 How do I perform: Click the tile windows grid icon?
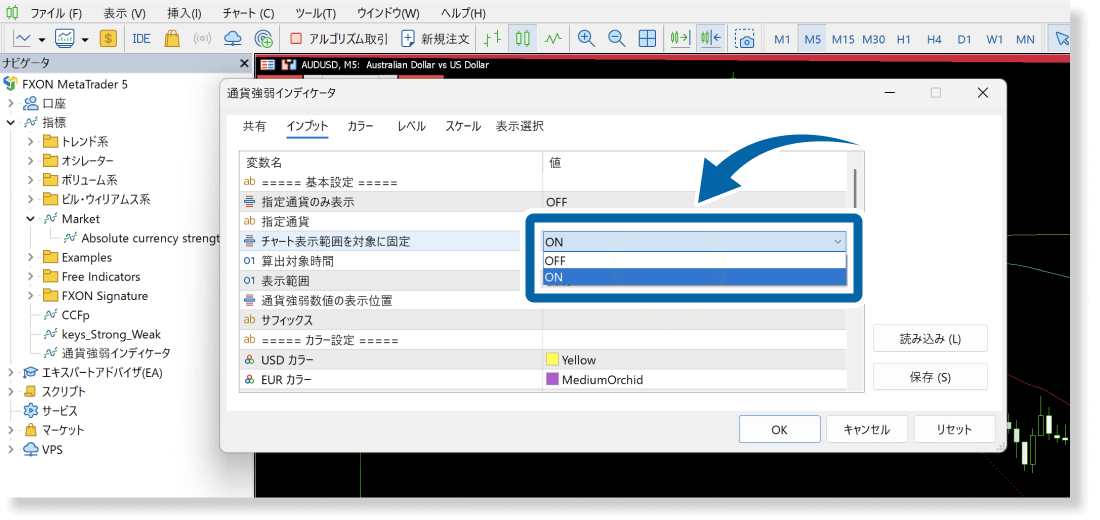tap(648, 39)
